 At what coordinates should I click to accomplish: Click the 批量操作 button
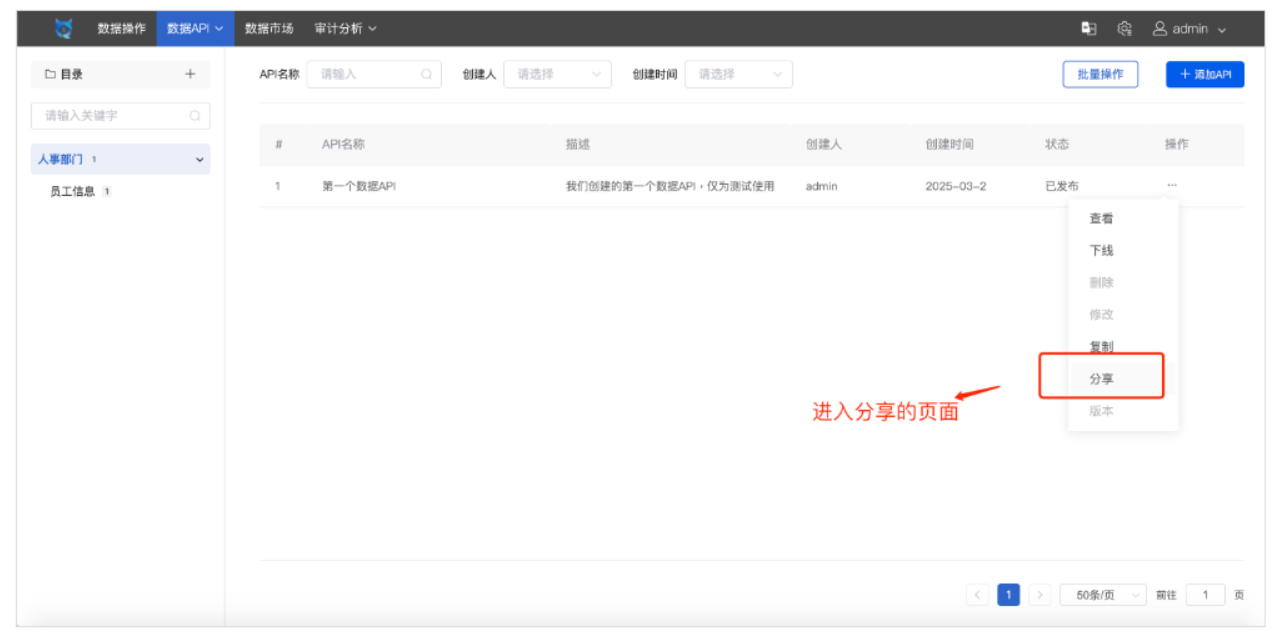1100,73
